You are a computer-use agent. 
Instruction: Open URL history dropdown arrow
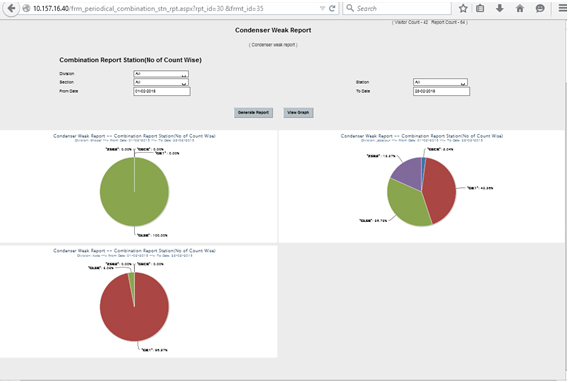coord(322,8)
